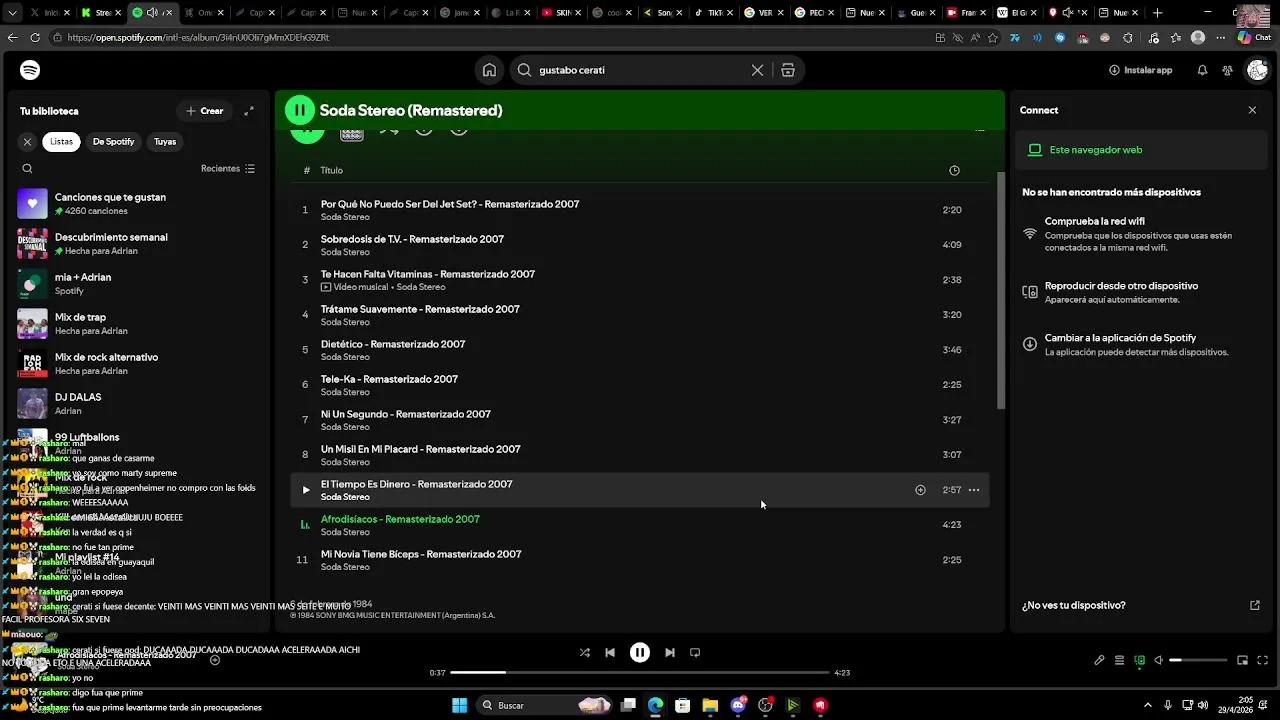Image resolution: width=1280 pixels, height=720 pixels.
Task: Open the Browse icon beside search bar
Action: 788,70
